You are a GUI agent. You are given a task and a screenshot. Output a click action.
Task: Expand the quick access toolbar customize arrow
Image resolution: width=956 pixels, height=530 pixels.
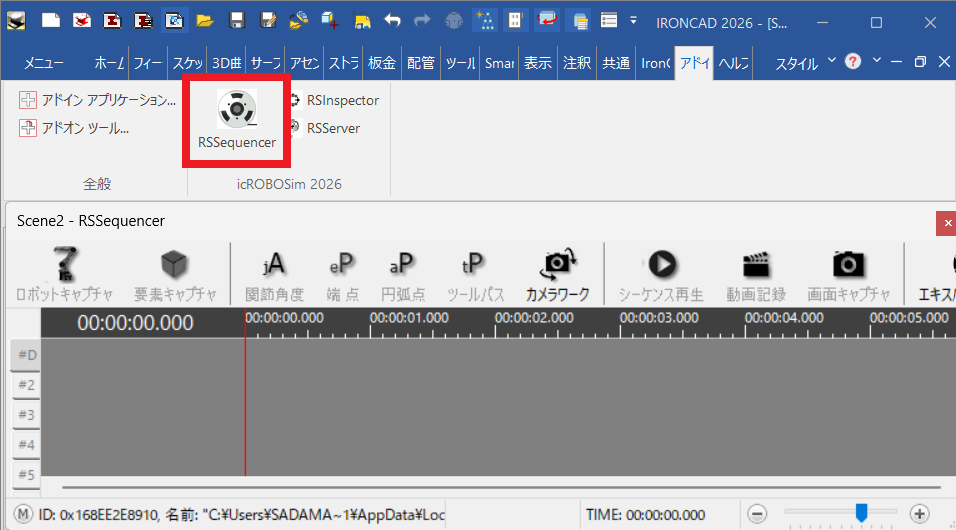633,21
